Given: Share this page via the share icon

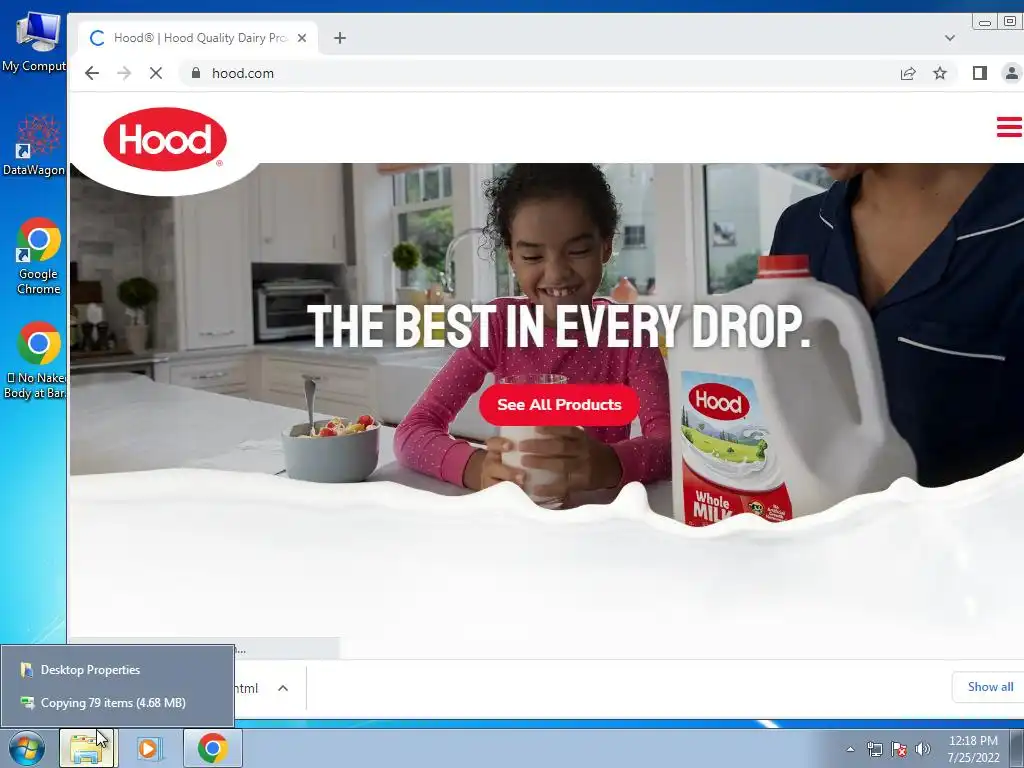Looking at the screenshot, I should (908, 73).
